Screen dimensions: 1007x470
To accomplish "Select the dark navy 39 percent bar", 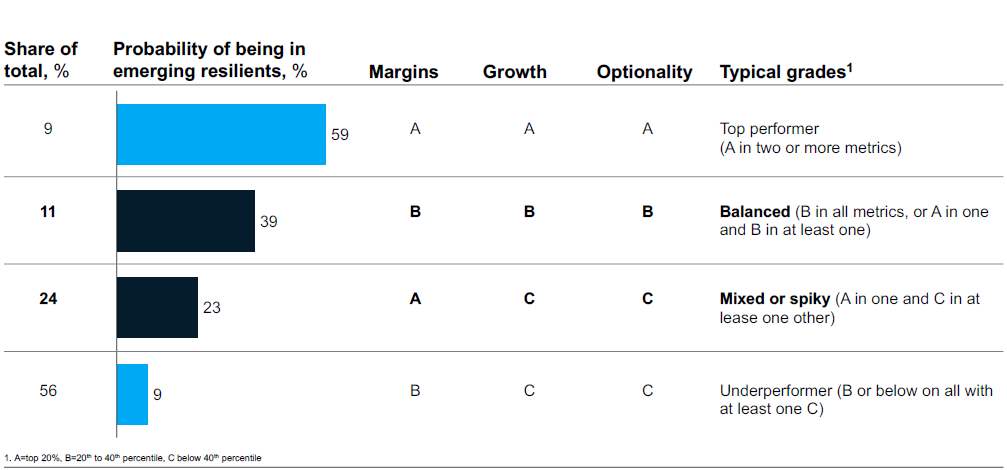I will click(x=186, y=221).
